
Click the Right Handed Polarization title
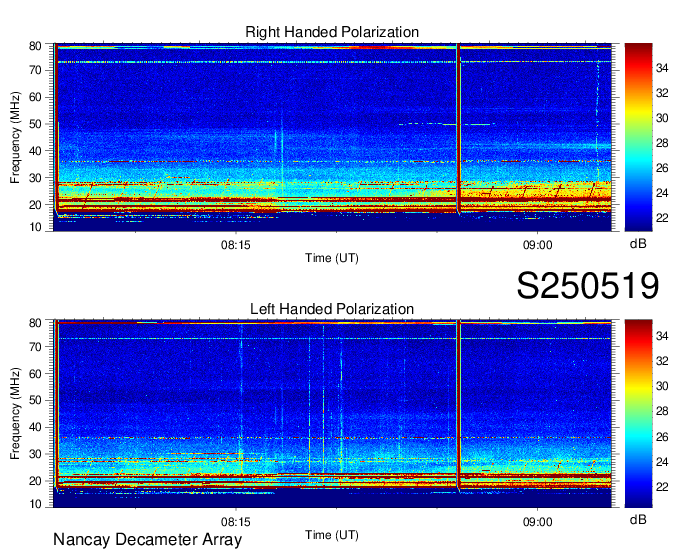(332, 32)
